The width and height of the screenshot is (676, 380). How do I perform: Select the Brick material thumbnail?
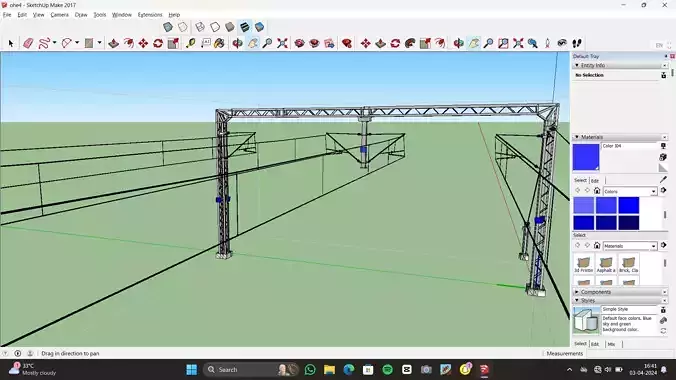(629, 264)
